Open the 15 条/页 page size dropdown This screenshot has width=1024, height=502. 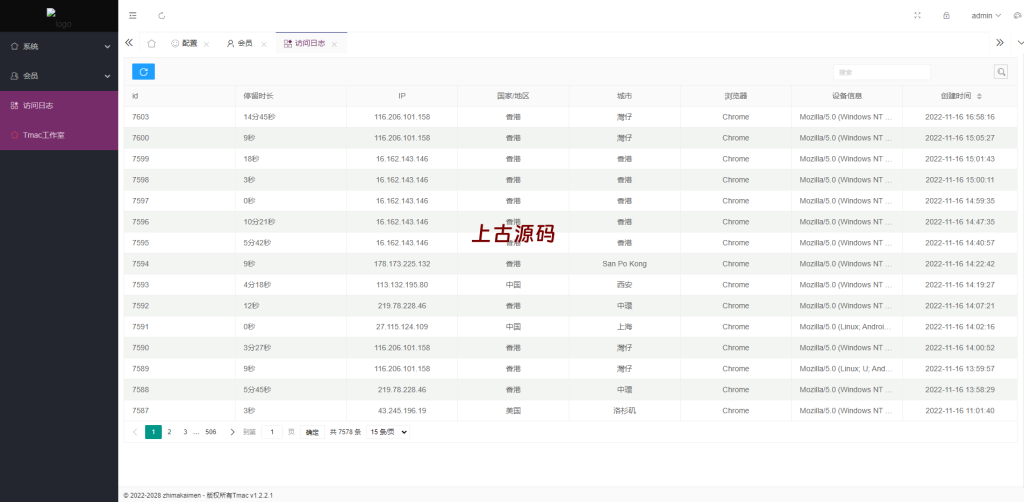388,432
